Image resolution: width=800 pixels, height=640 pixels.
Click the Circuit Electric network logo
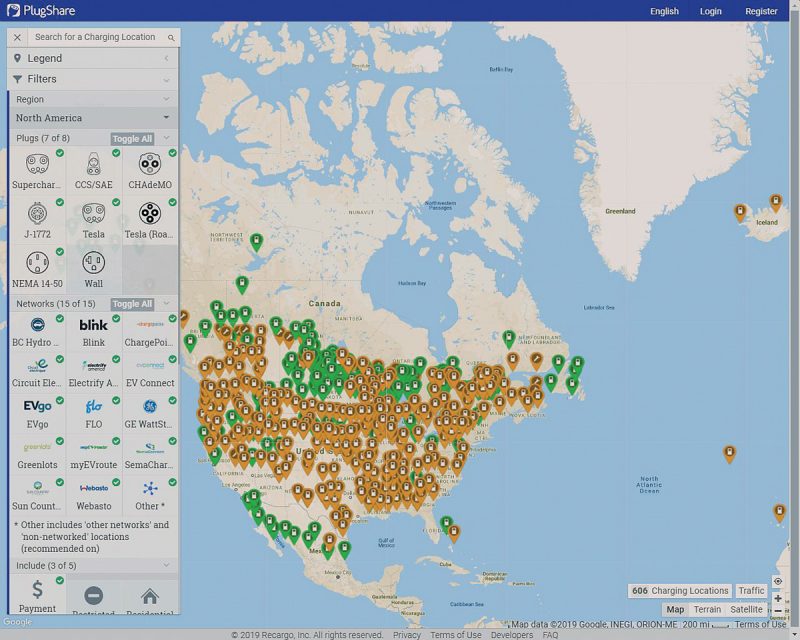click(x=37, y=365)
